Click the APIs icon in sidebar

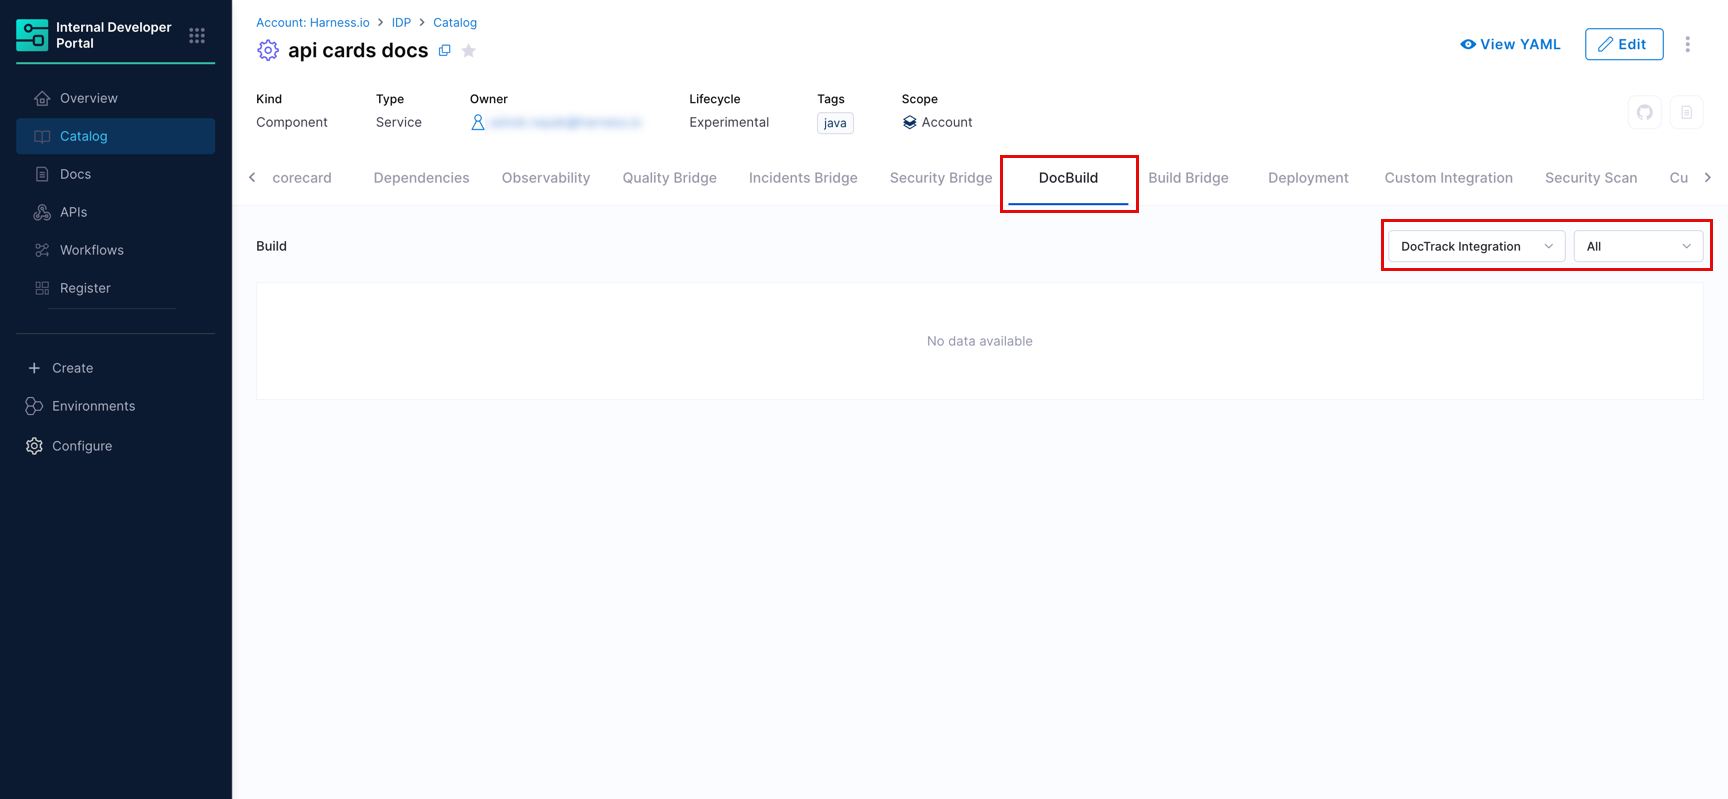(42, 212)
